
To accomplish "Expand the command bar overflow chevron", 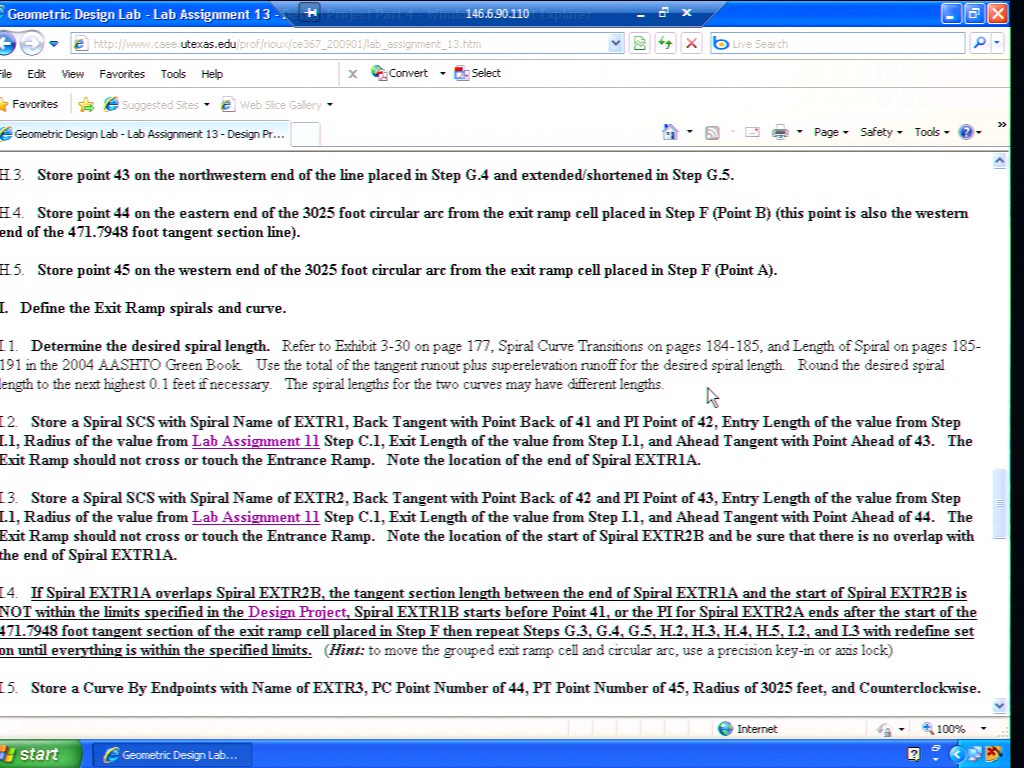I will click(1002, 125).
